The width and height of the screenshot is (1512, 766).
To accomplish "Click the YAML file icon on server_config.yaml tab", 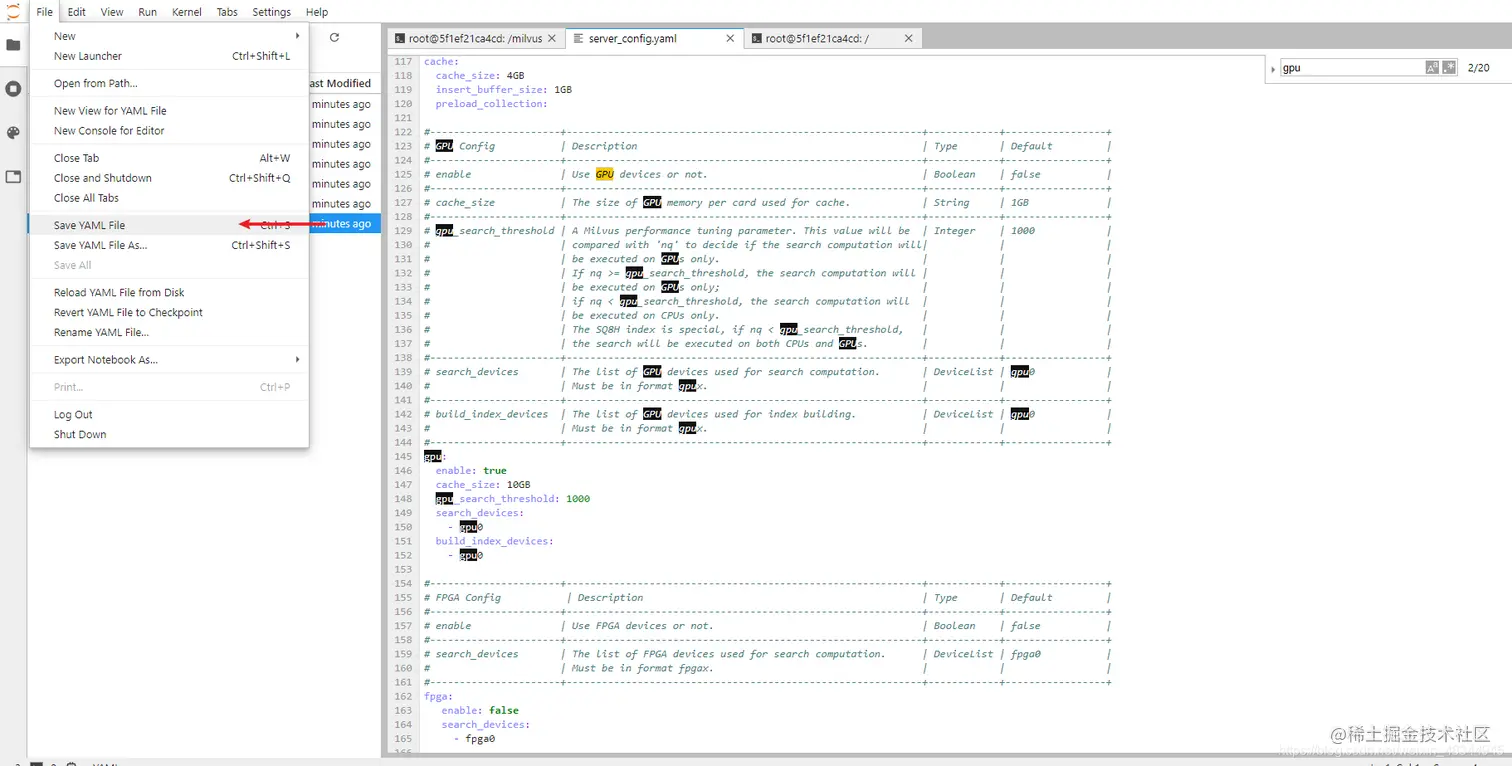I will (577, 39).
